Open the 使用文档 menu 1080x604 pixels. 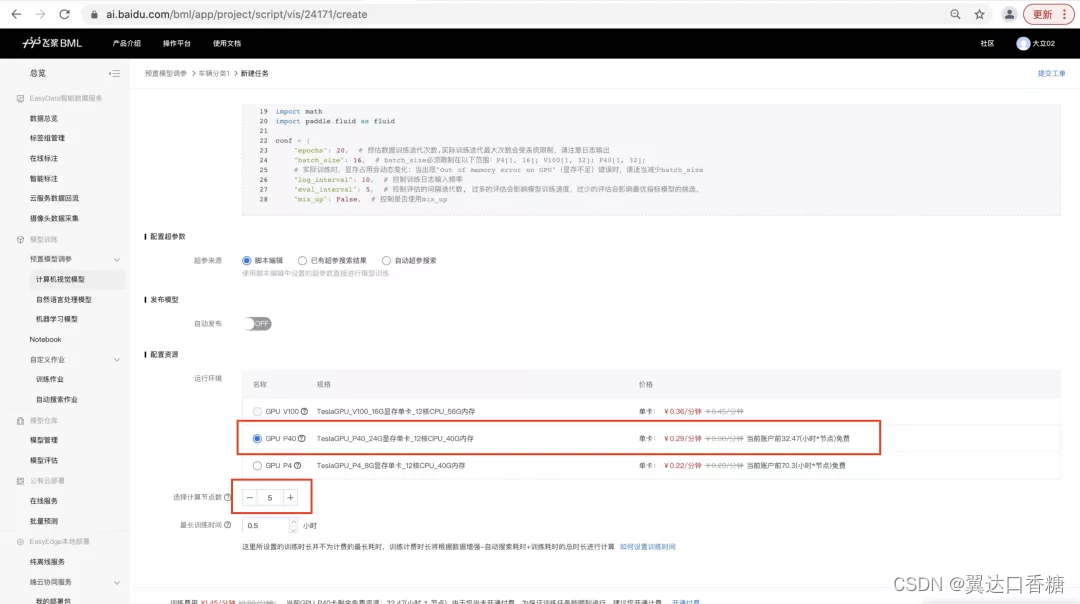(x=227, y=43)
